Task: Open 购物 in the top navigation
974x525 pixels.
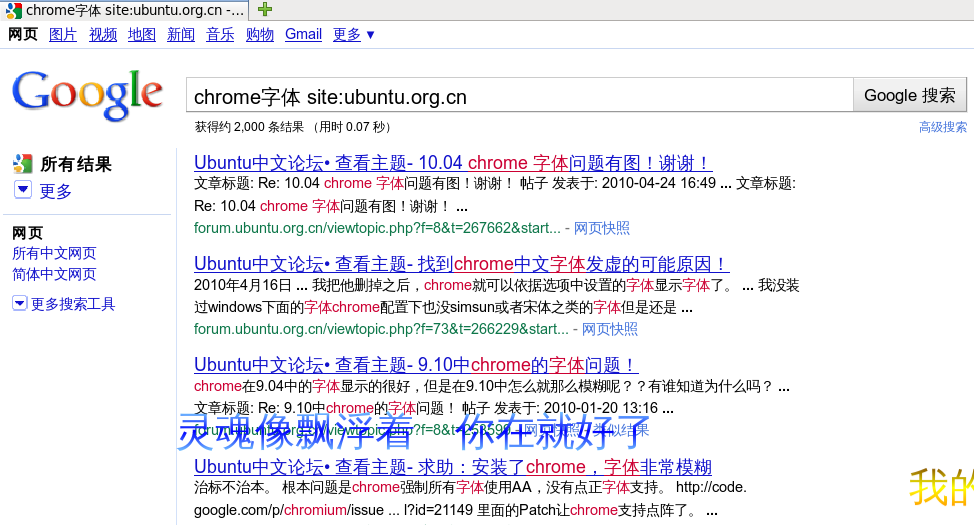Action: pos(260,35)
